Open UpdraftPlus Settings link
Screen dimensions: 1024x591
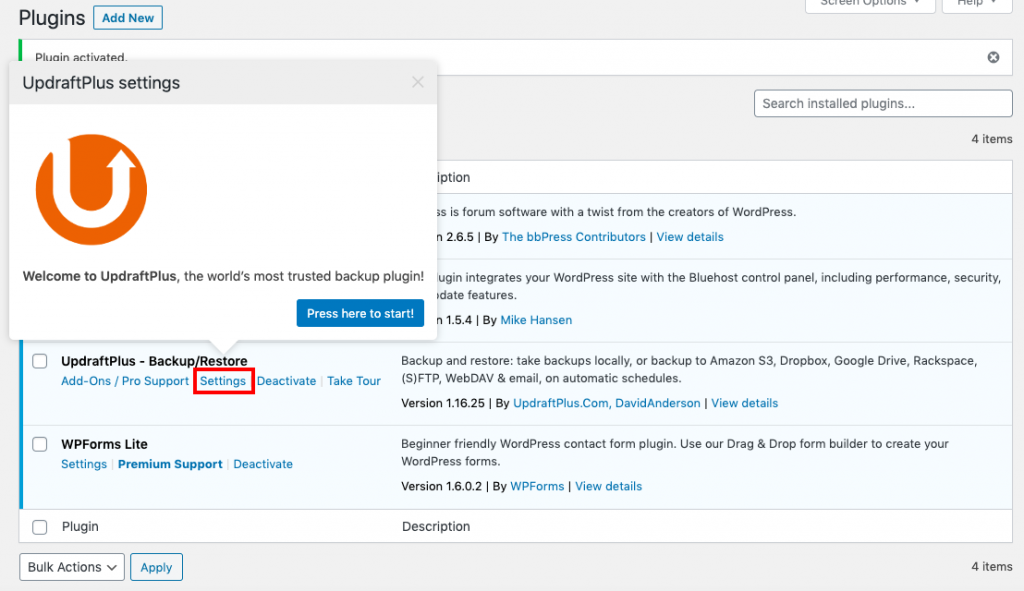point(223,381)
